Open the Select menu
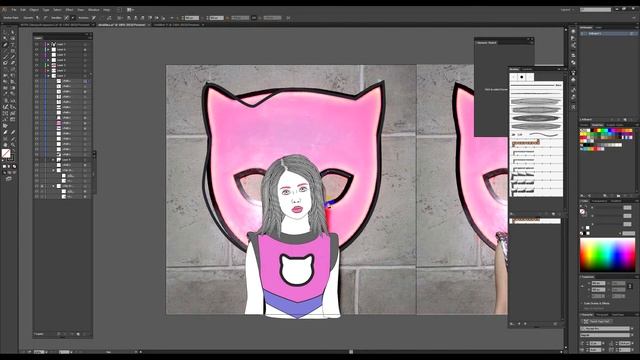640x360 pixels. (x=58, y=9)
